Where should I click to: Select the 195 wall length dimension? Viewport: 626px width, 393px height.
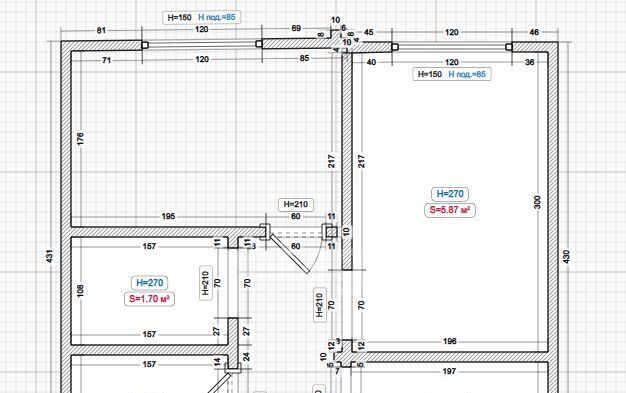pyautogui.click(x=168, y=216)
